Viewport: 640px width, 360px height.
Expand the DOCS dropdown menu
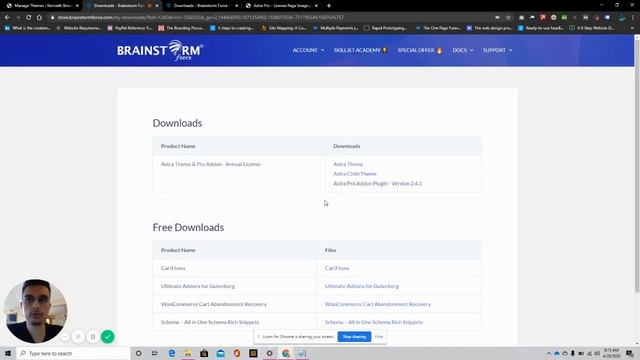(x=462, y=50)
